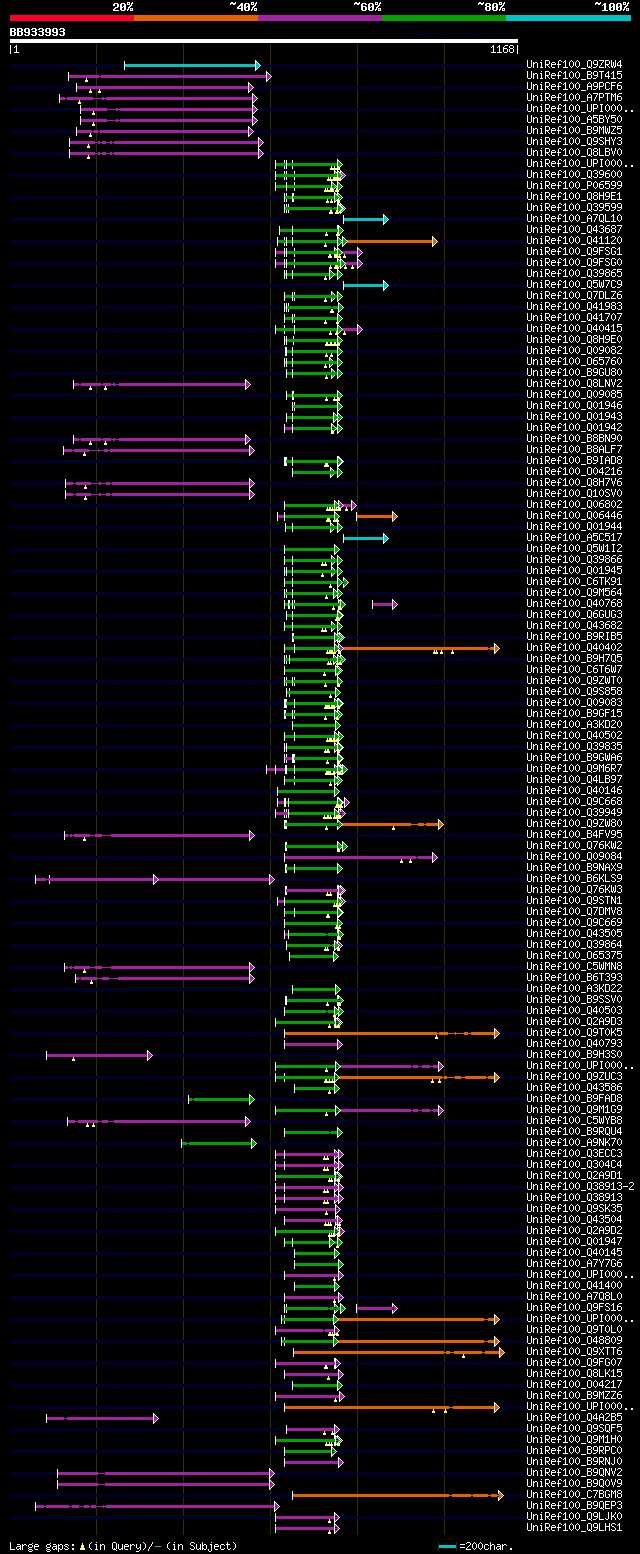Select label UniRef100_Q9LHS1
The height and width of the screenshot is (1554, 640).
pyautogui.click(x=574, y=1527)
